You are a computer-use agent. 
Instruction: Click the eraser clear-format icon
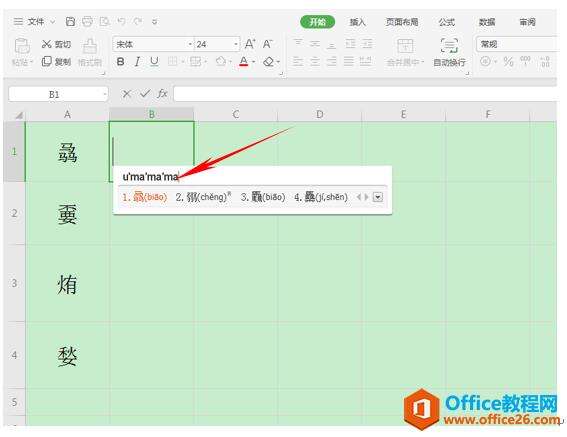tap(268, 62)
